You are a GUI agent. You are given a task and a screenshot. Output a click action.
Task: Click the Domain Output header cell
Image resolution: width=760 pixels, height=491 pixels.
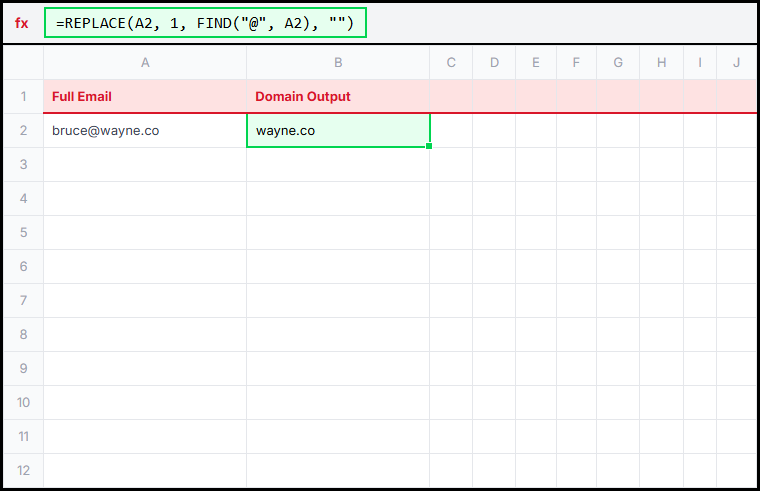pos(338,97)
